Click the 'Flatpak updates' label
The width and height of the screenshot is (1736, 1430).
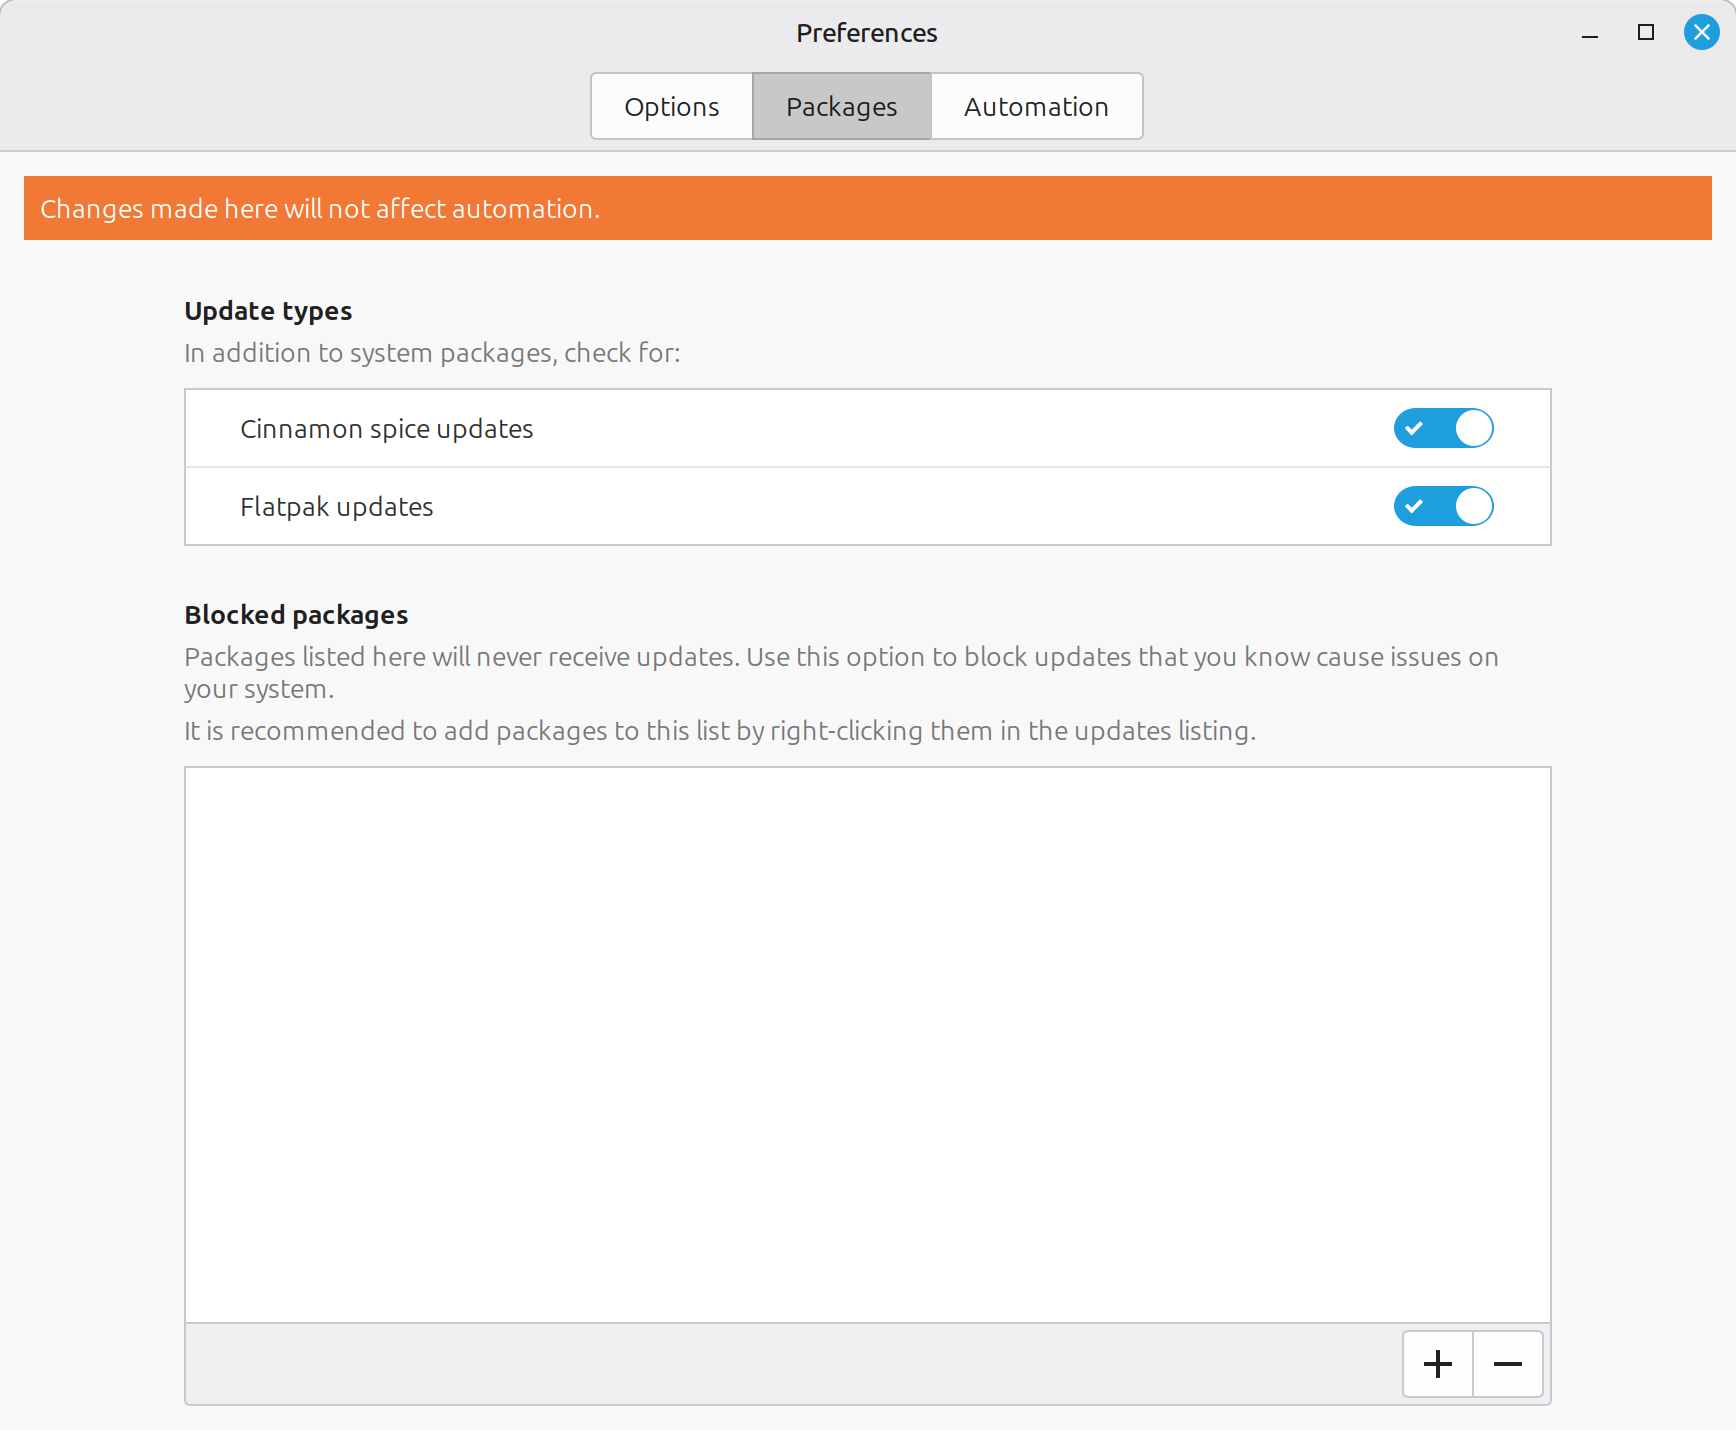(336, 506)
